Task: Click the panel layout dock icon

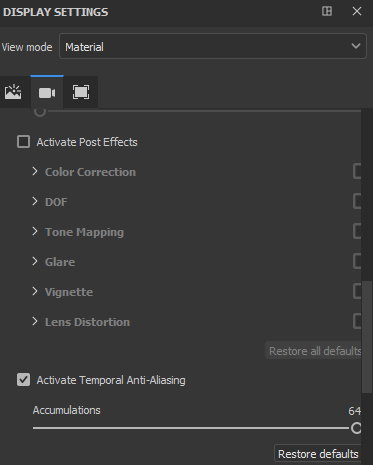Action: [x=327, y=11]
